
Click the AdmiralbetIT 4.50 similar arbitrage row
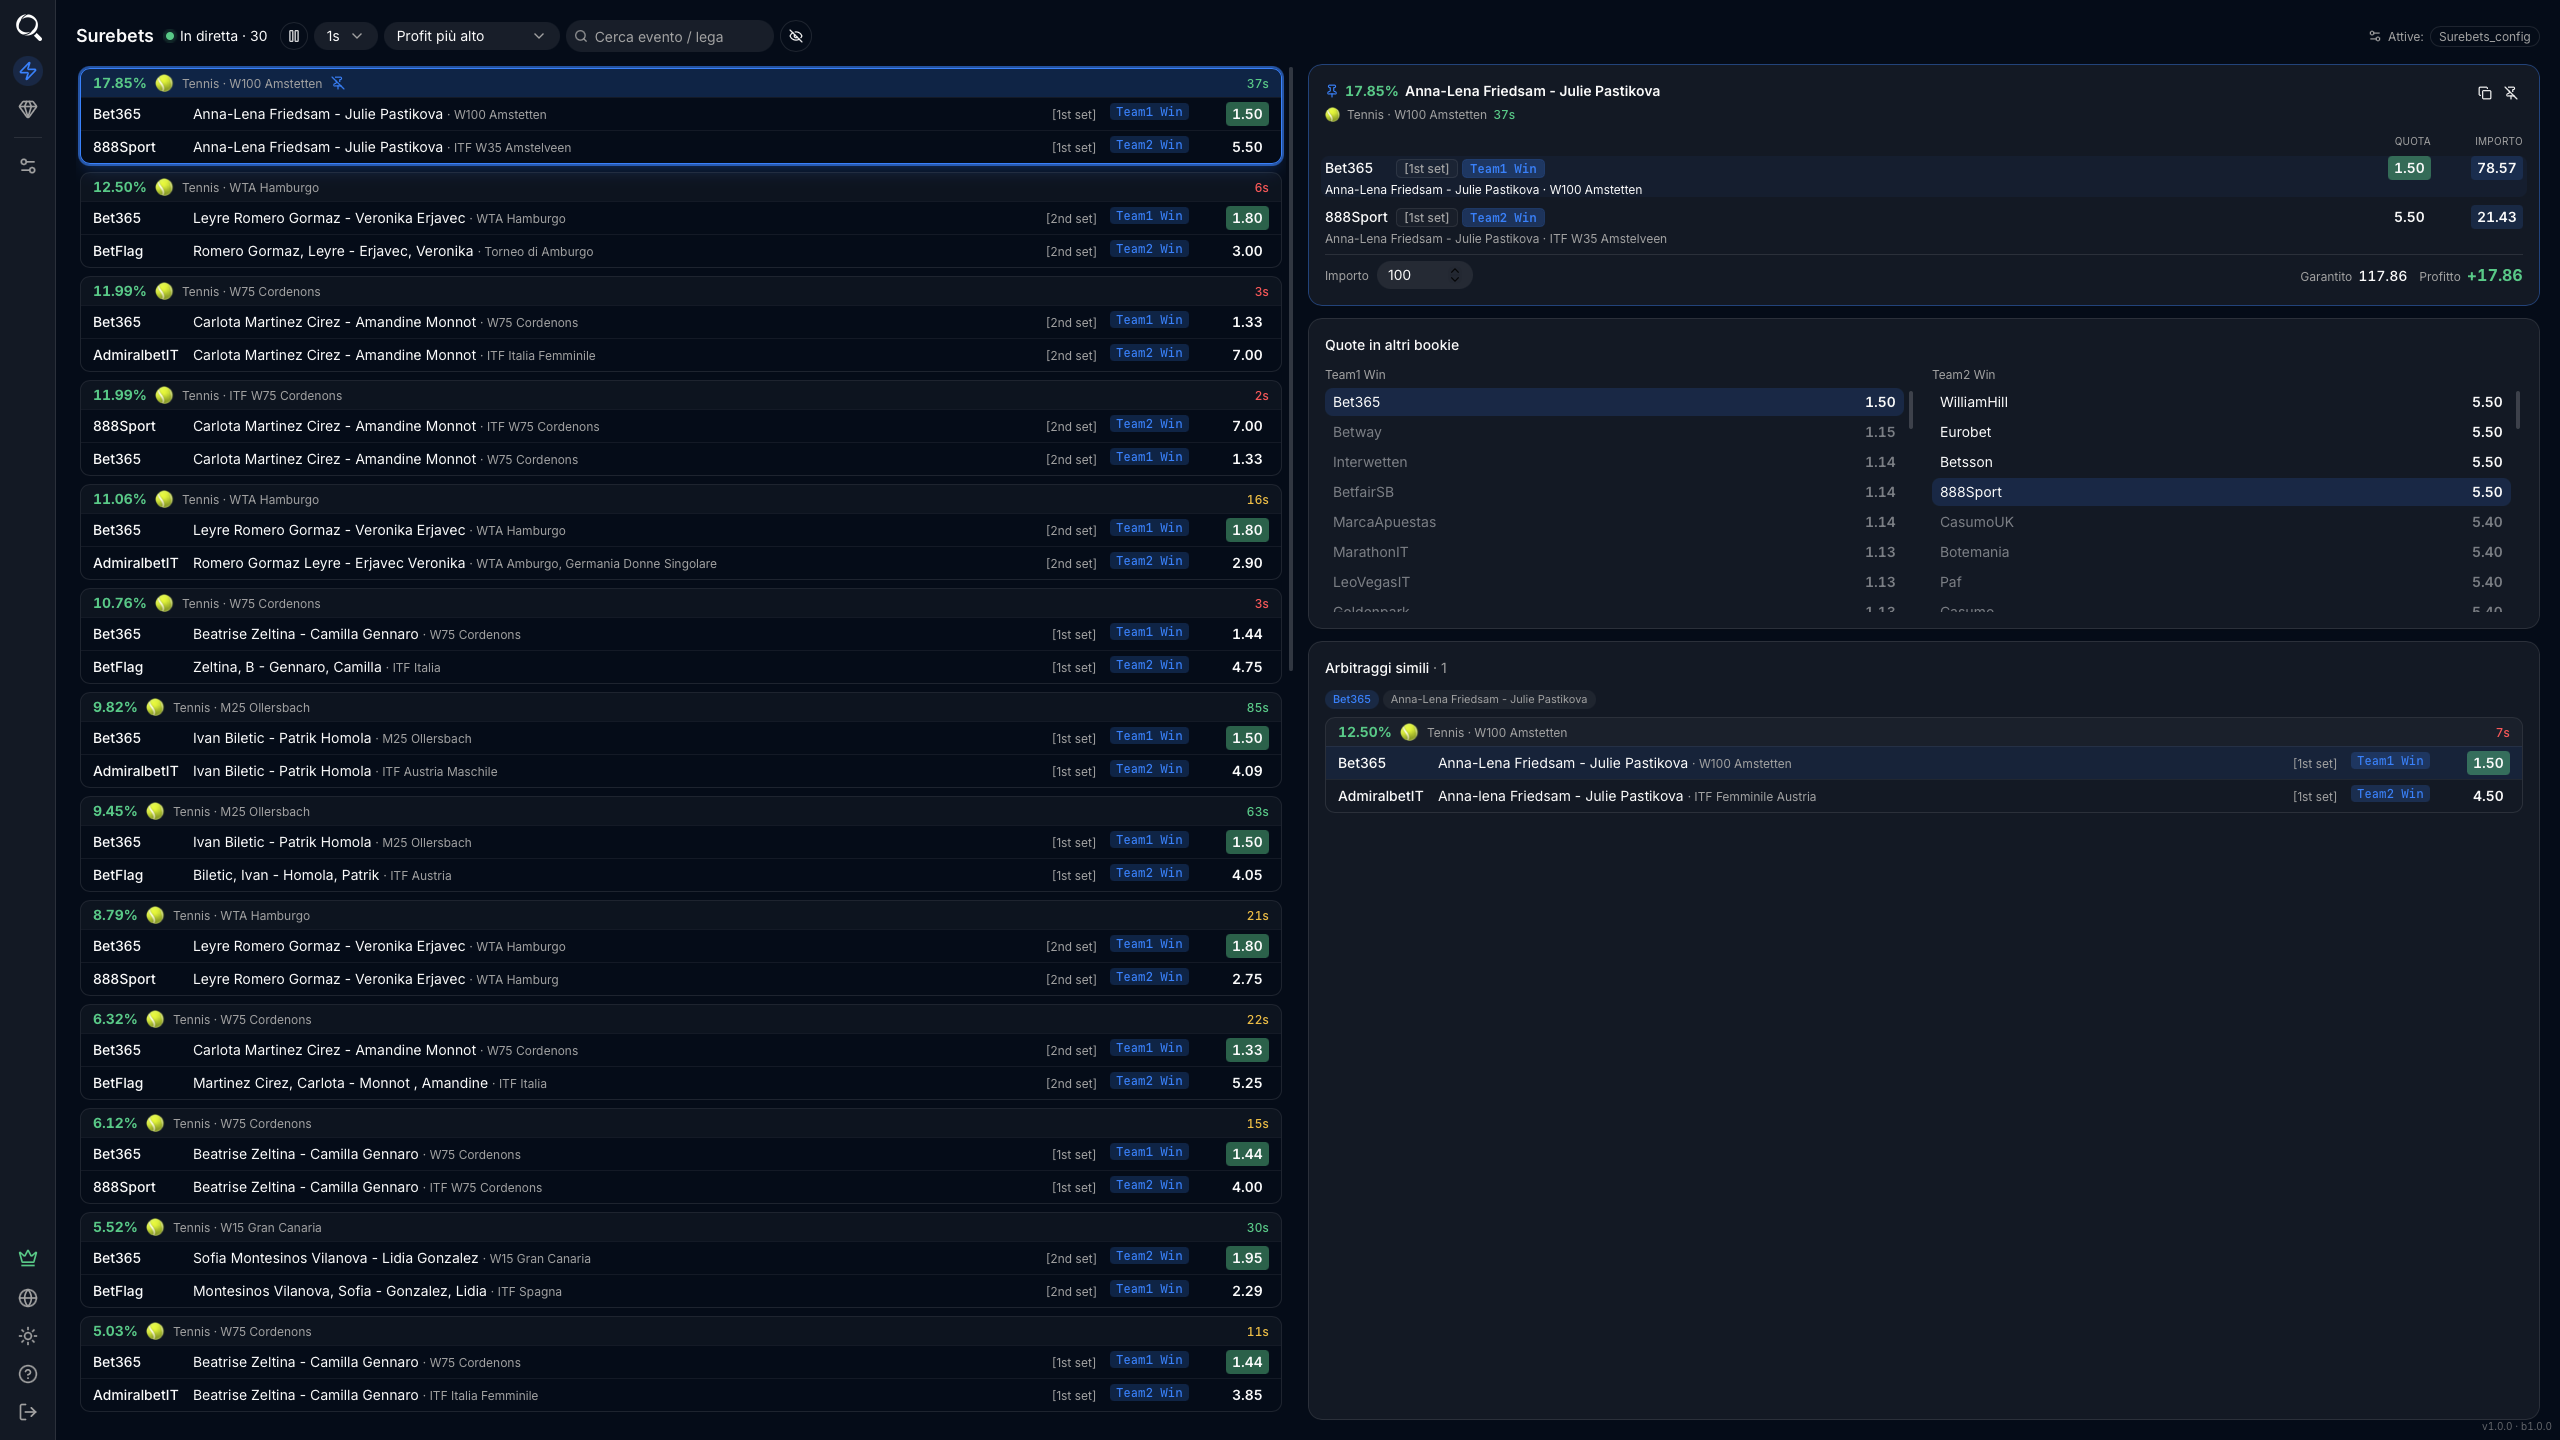(1923, 796)
